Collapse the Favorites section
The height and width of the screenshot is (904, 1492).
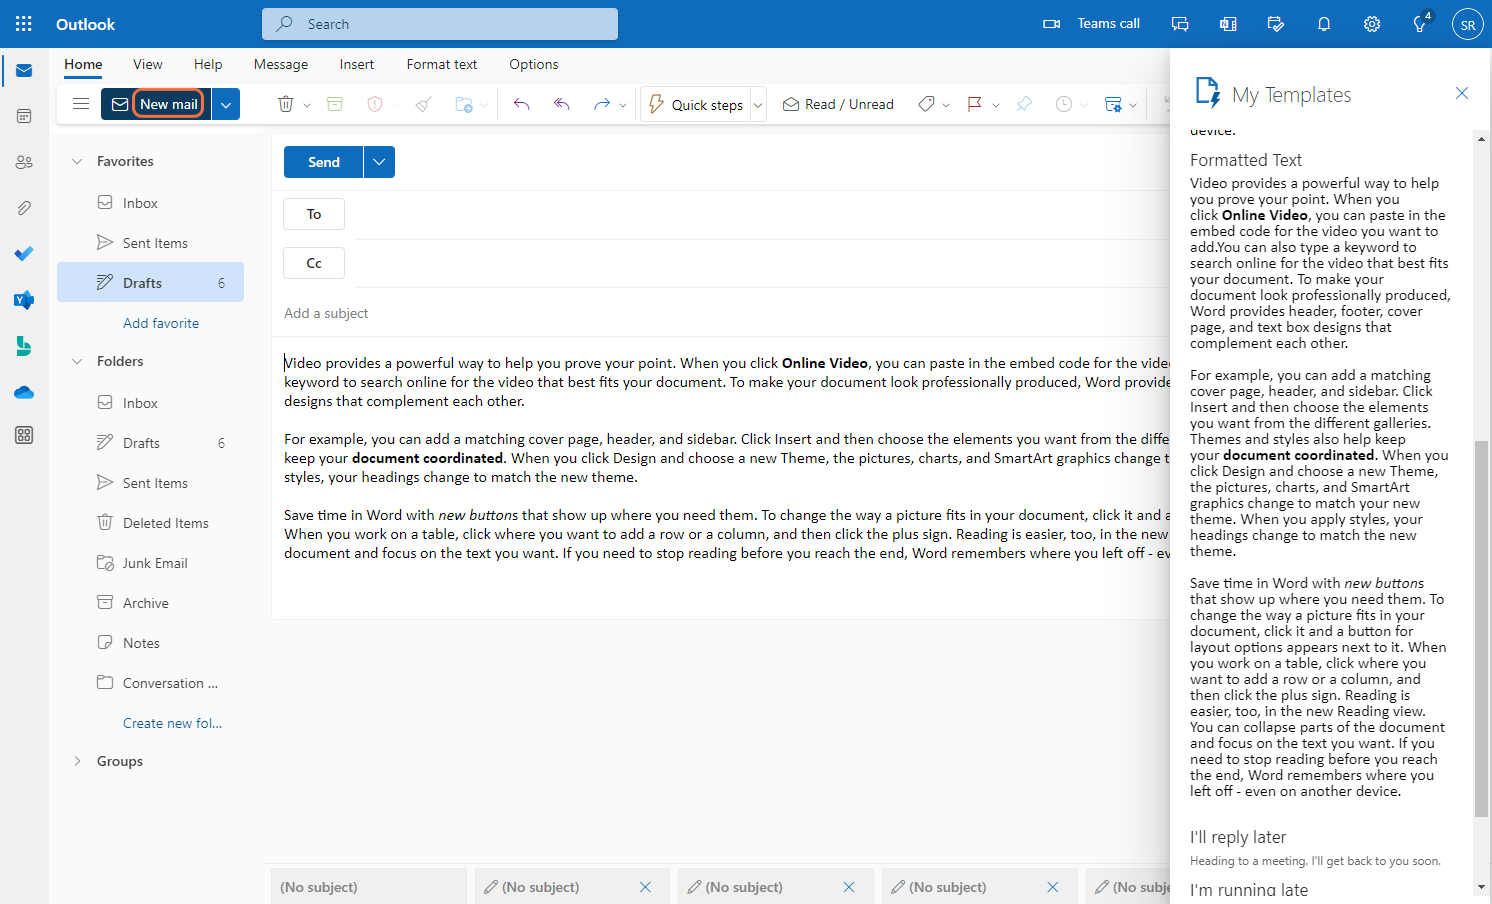coord(77,161)
